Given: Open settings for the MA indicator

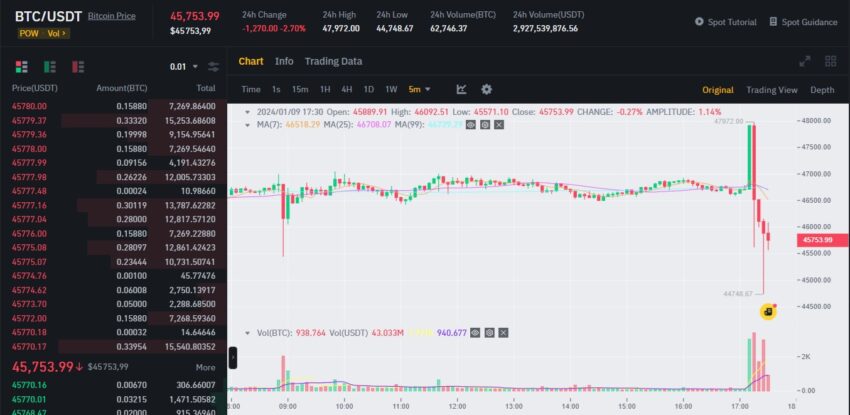Looking at the screenshot, I should point(485,125).
